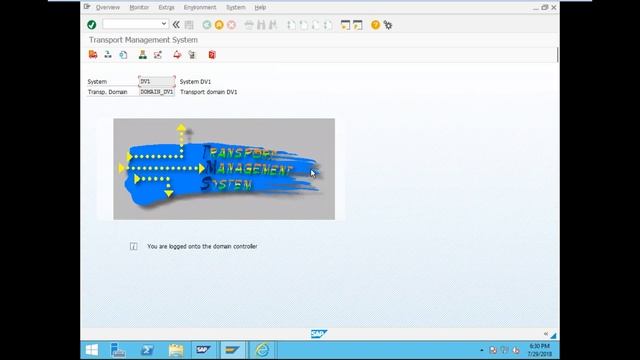The height and width of the screenshot is (360, 640).
Task: Click the green Back arrow icon
Action: 207,25
